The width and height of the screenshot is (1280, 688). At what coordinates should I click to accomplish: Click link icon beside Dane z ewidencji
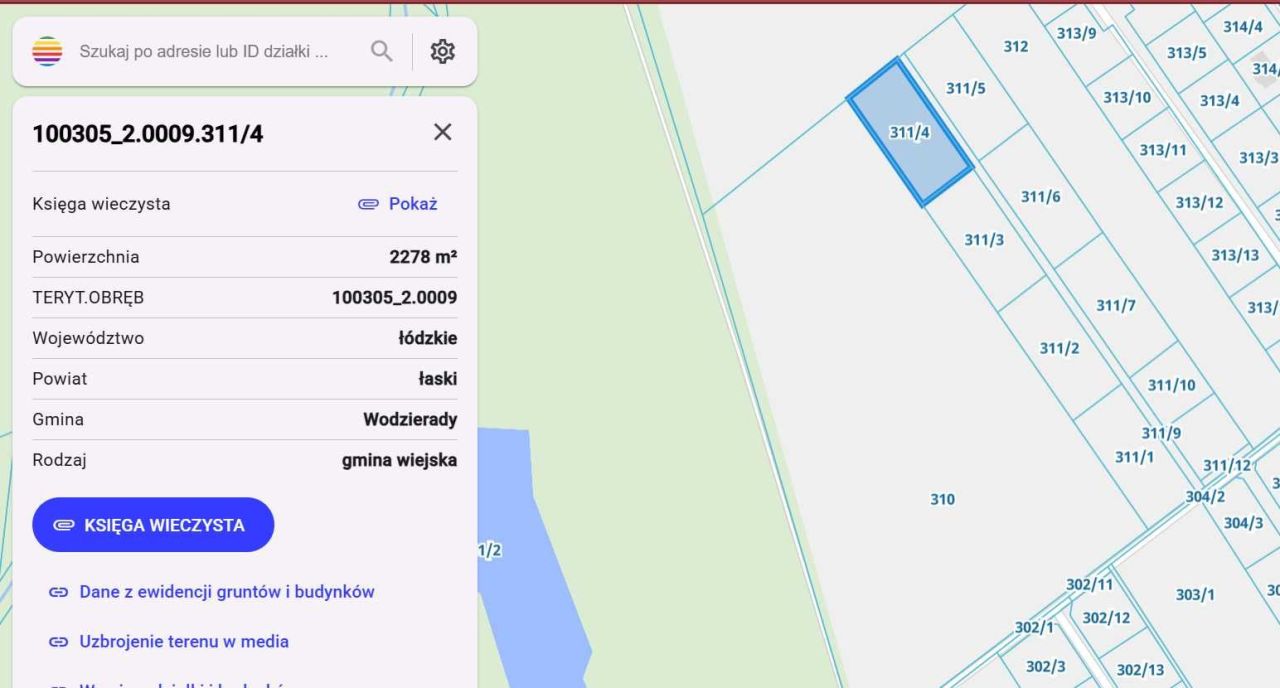pyautogui.click(x=58, y=593)
